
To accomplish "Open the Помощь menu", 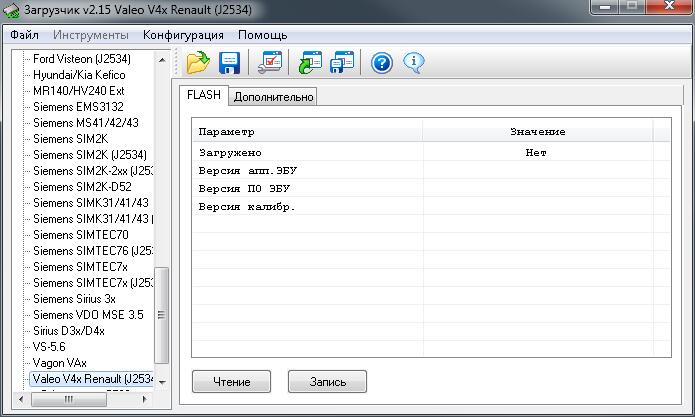I will [262, 35].
